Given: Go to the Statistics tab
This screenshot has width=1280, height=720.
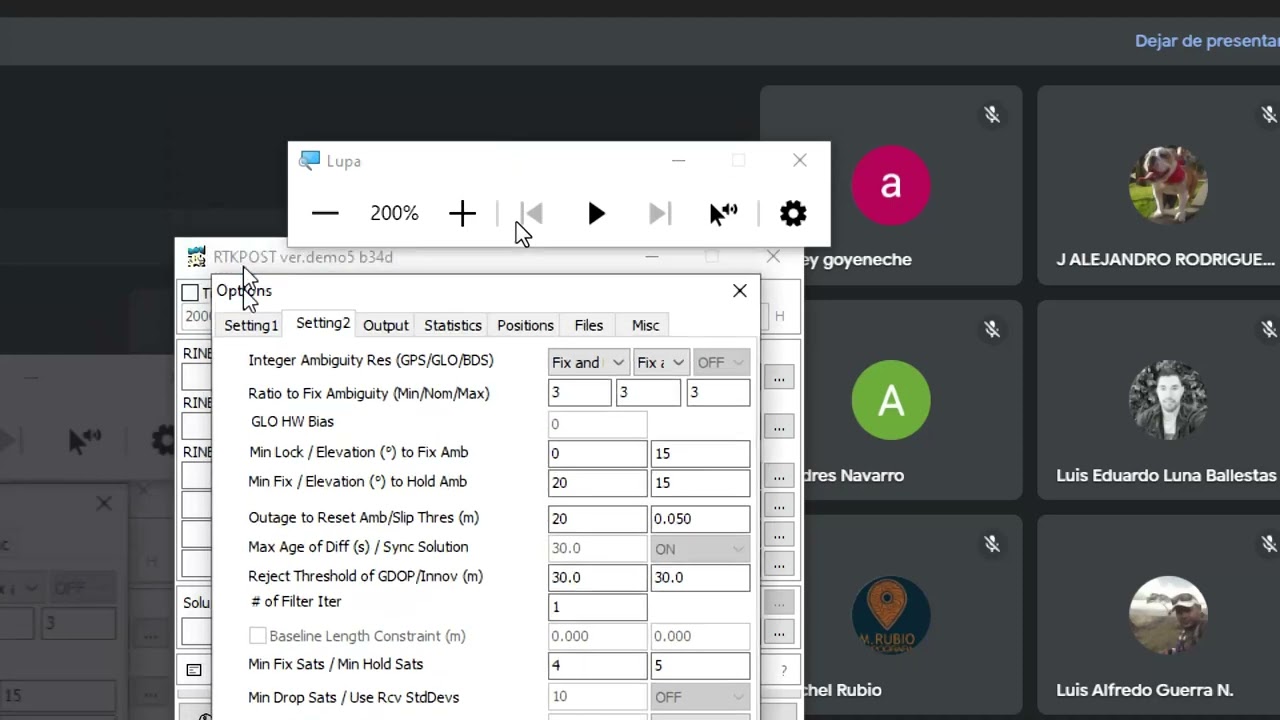Looking at the screenshot, I should [x=452, y=325].
